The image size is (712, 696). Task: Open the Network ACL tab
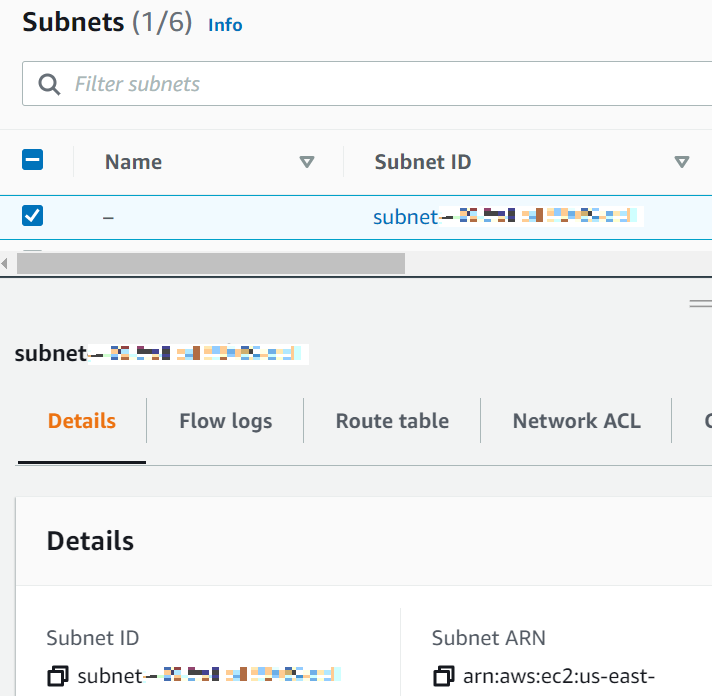(576, 421)
